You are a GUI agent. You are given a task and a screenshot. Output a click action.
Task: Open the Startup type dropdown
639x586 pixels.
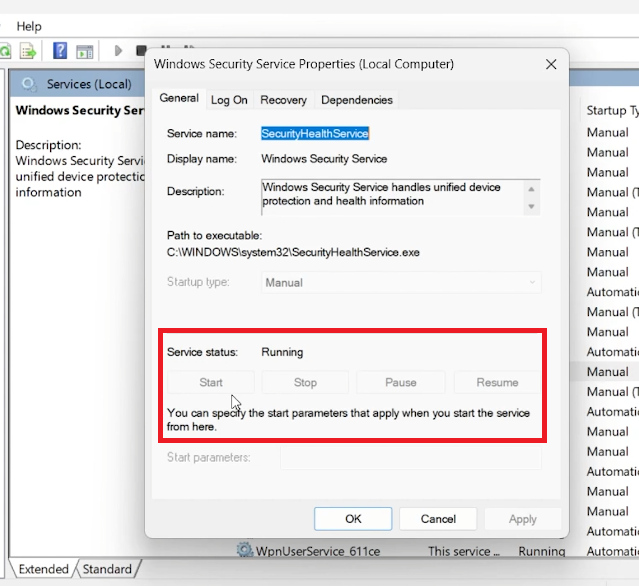tap(402, 283)
